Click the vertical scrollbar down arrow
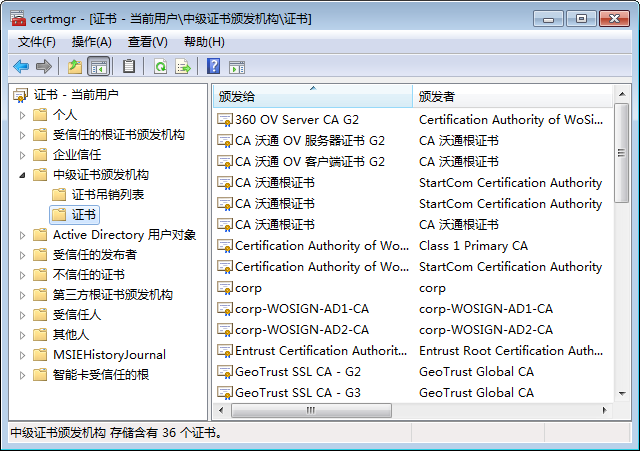 click(x=622, y=393)
